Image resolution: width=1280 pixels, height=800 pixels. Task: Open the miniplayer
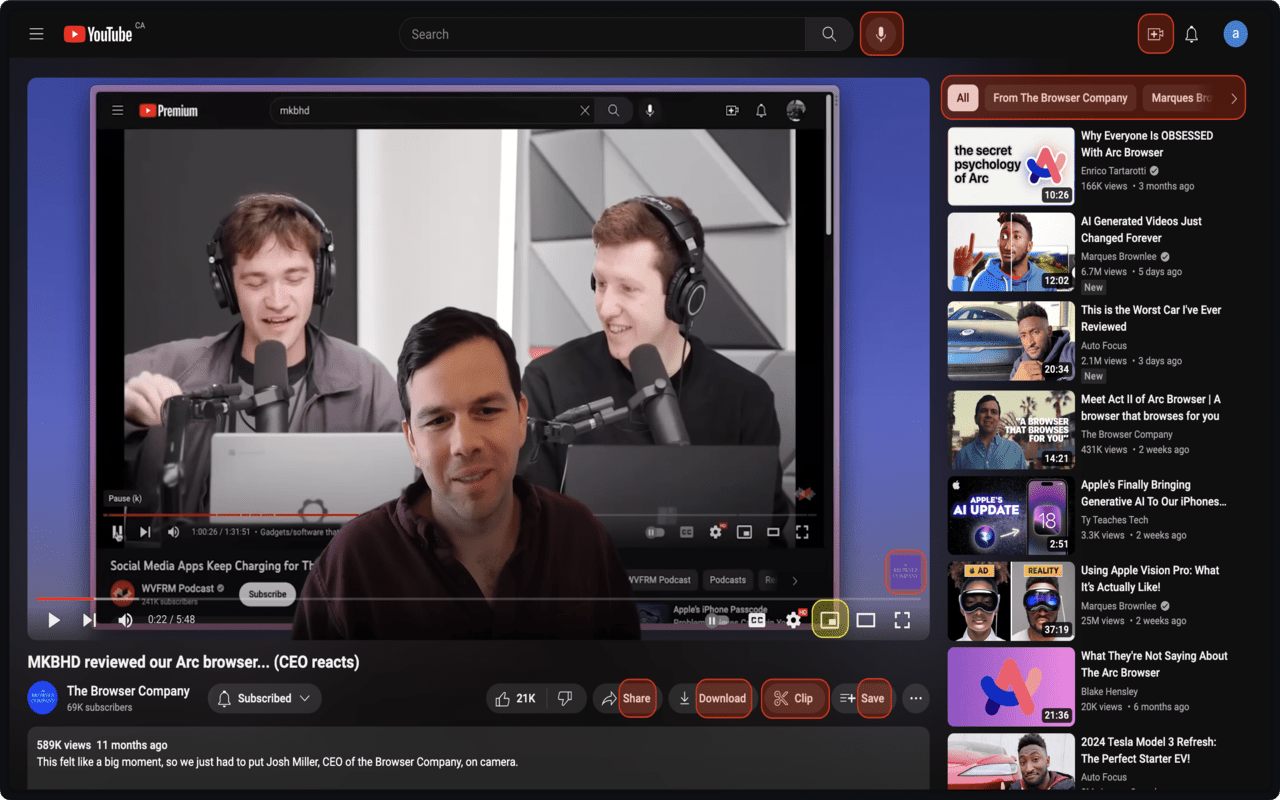829,620
